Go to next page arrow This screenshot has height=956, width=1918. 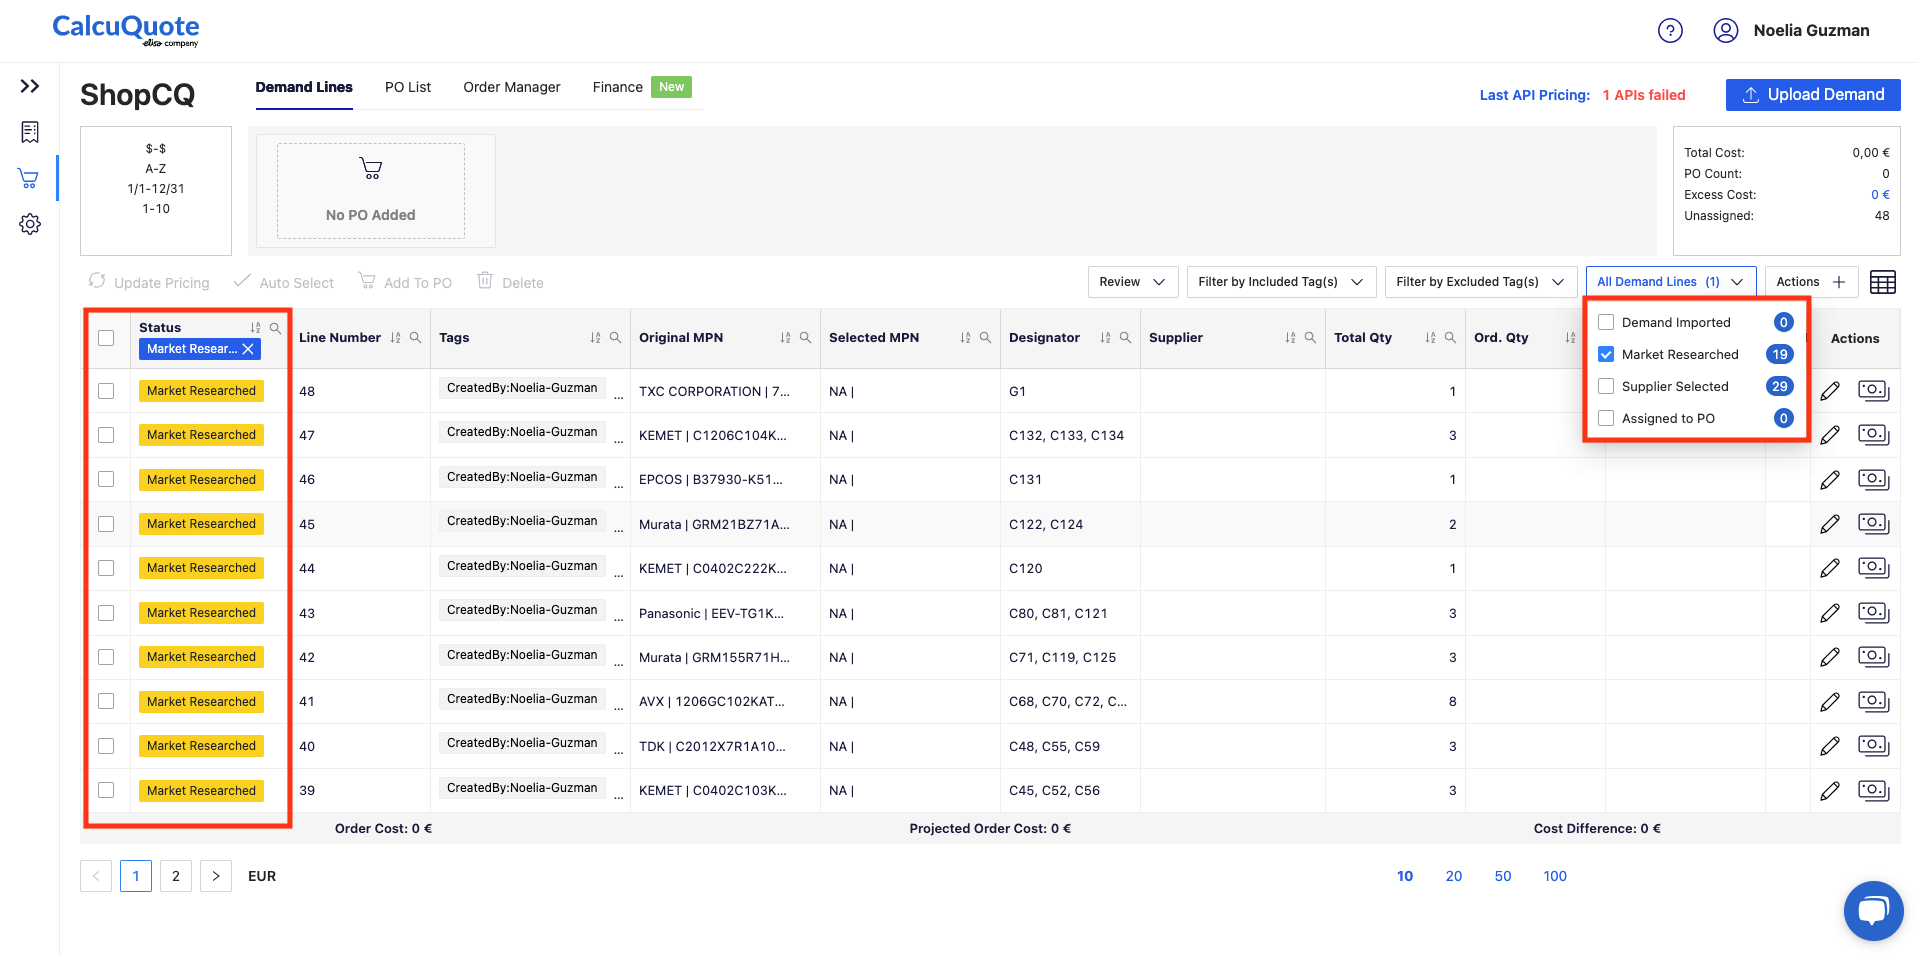click(x=216, y=876)
